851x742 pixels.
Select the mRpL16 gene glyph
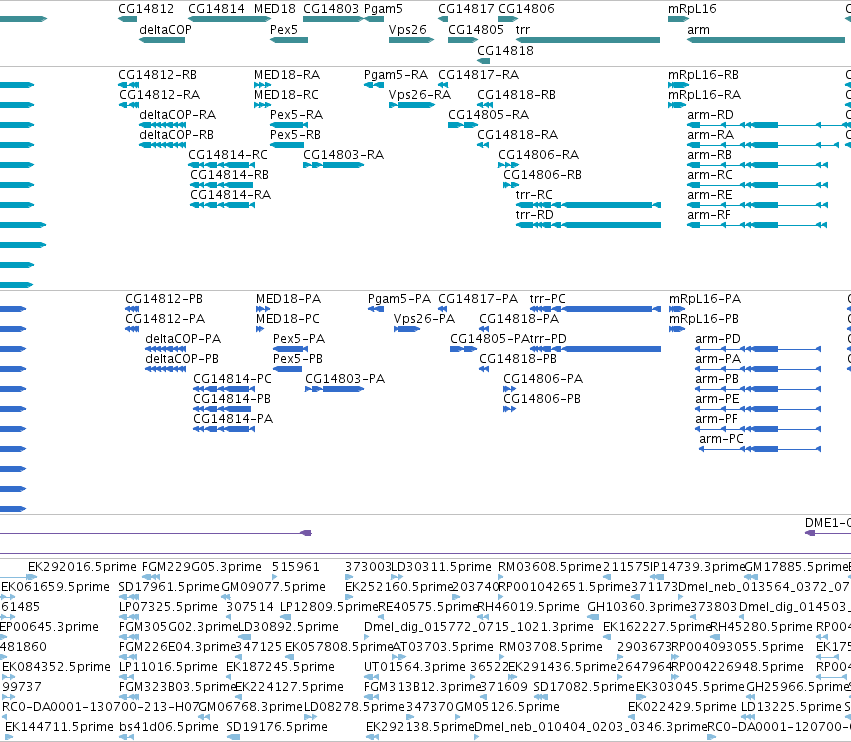tap(678, 19)
